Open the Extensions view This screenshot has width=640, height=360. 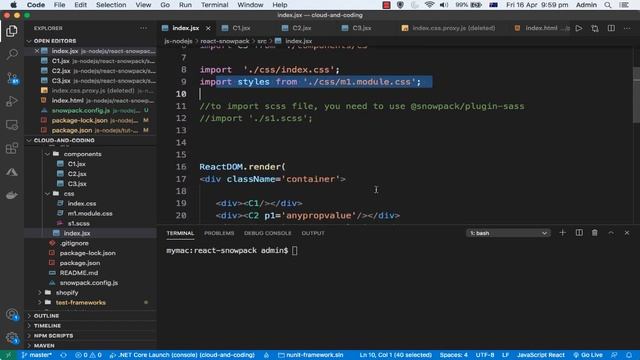click(11, 148)
